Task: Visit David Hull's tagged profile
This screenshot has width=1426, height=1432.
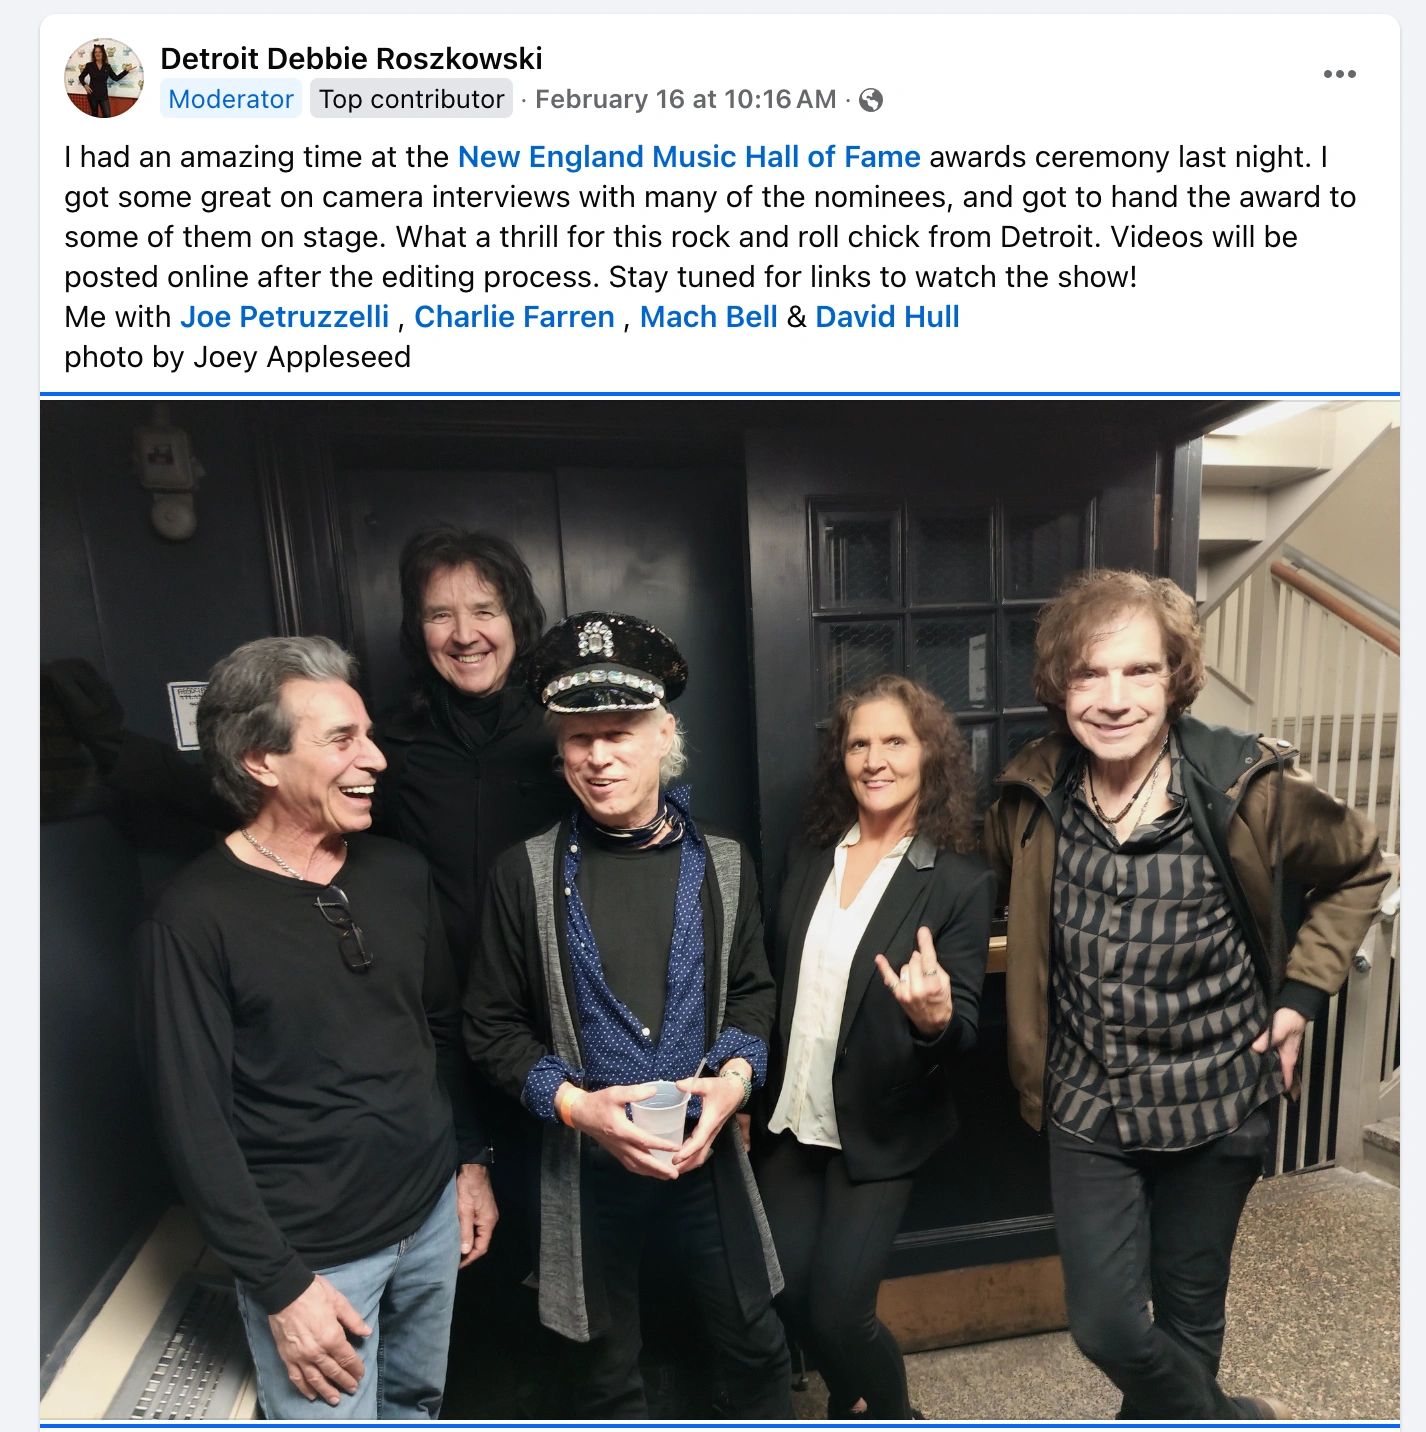Action: click(887, 317)
